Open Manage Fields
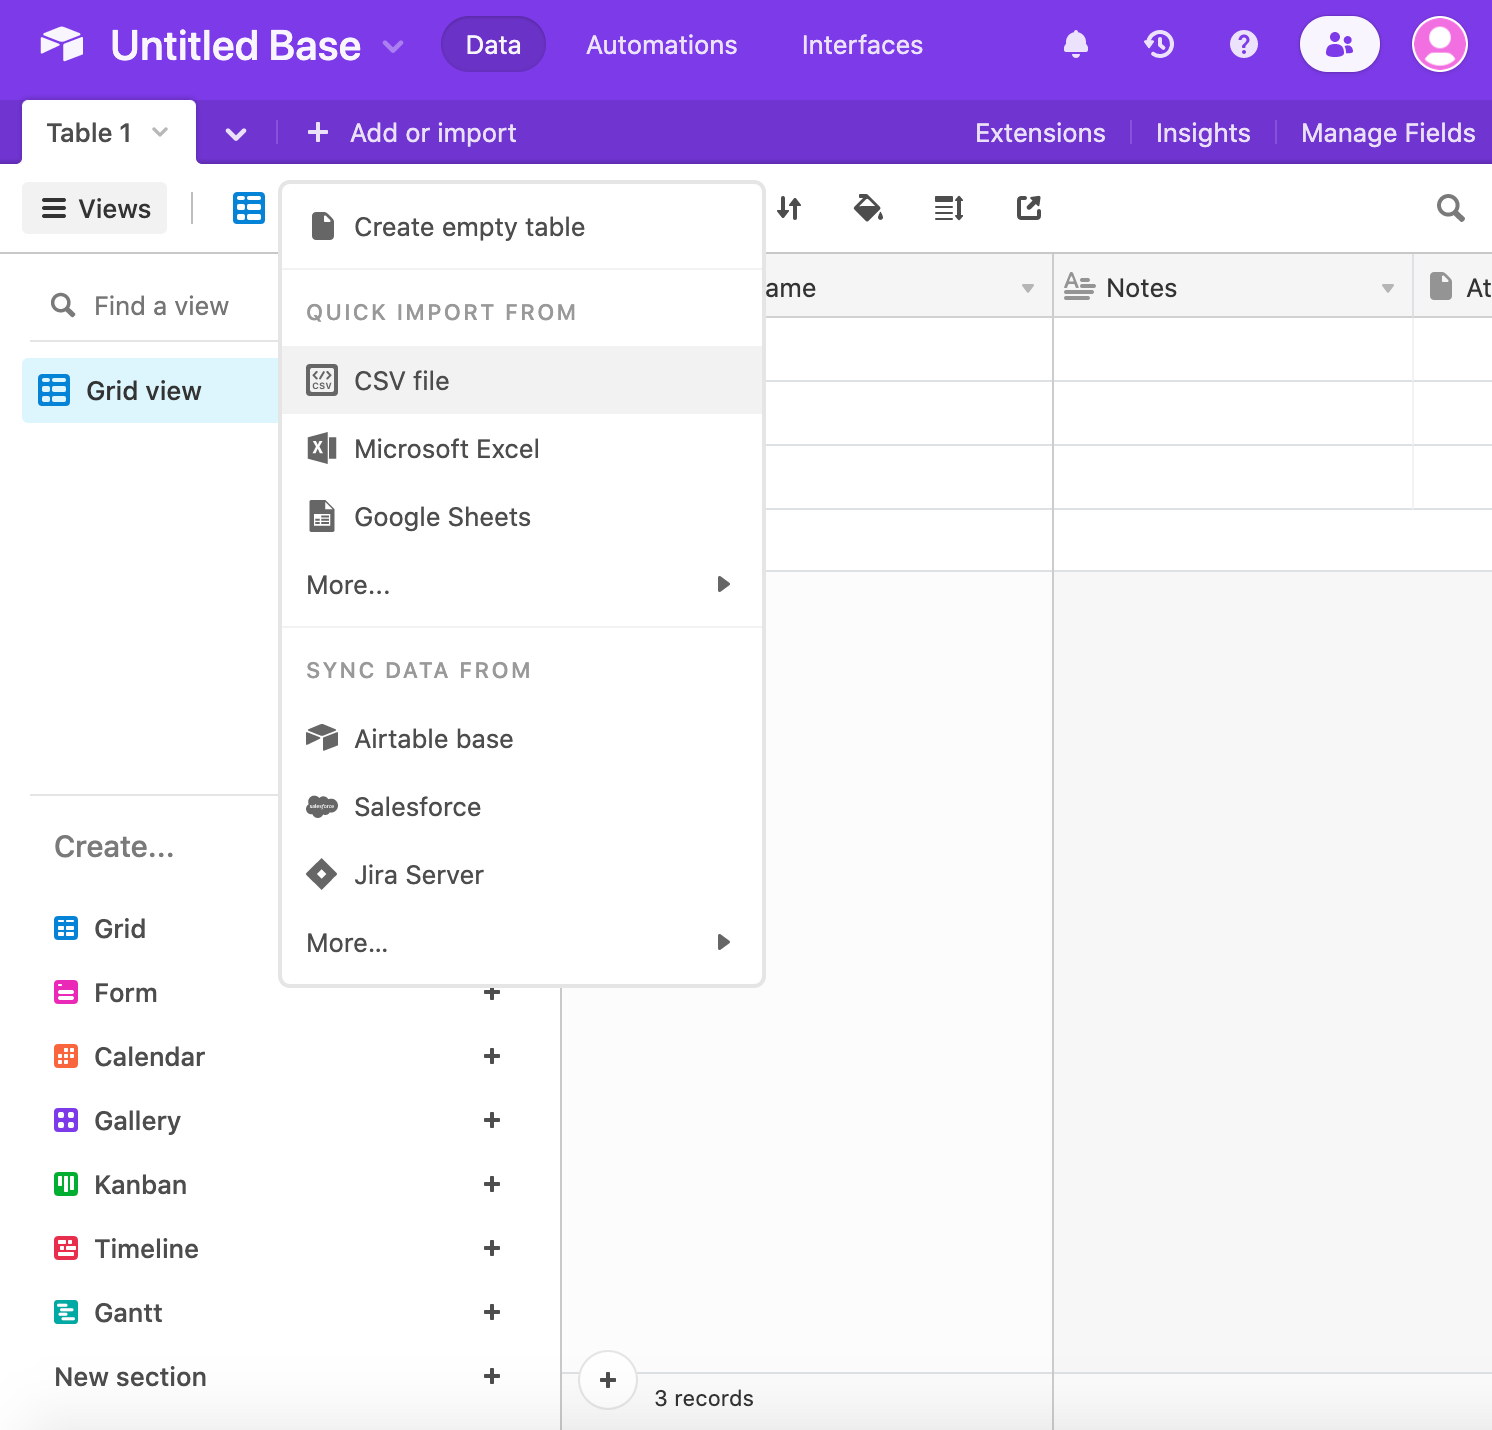 1388,133
